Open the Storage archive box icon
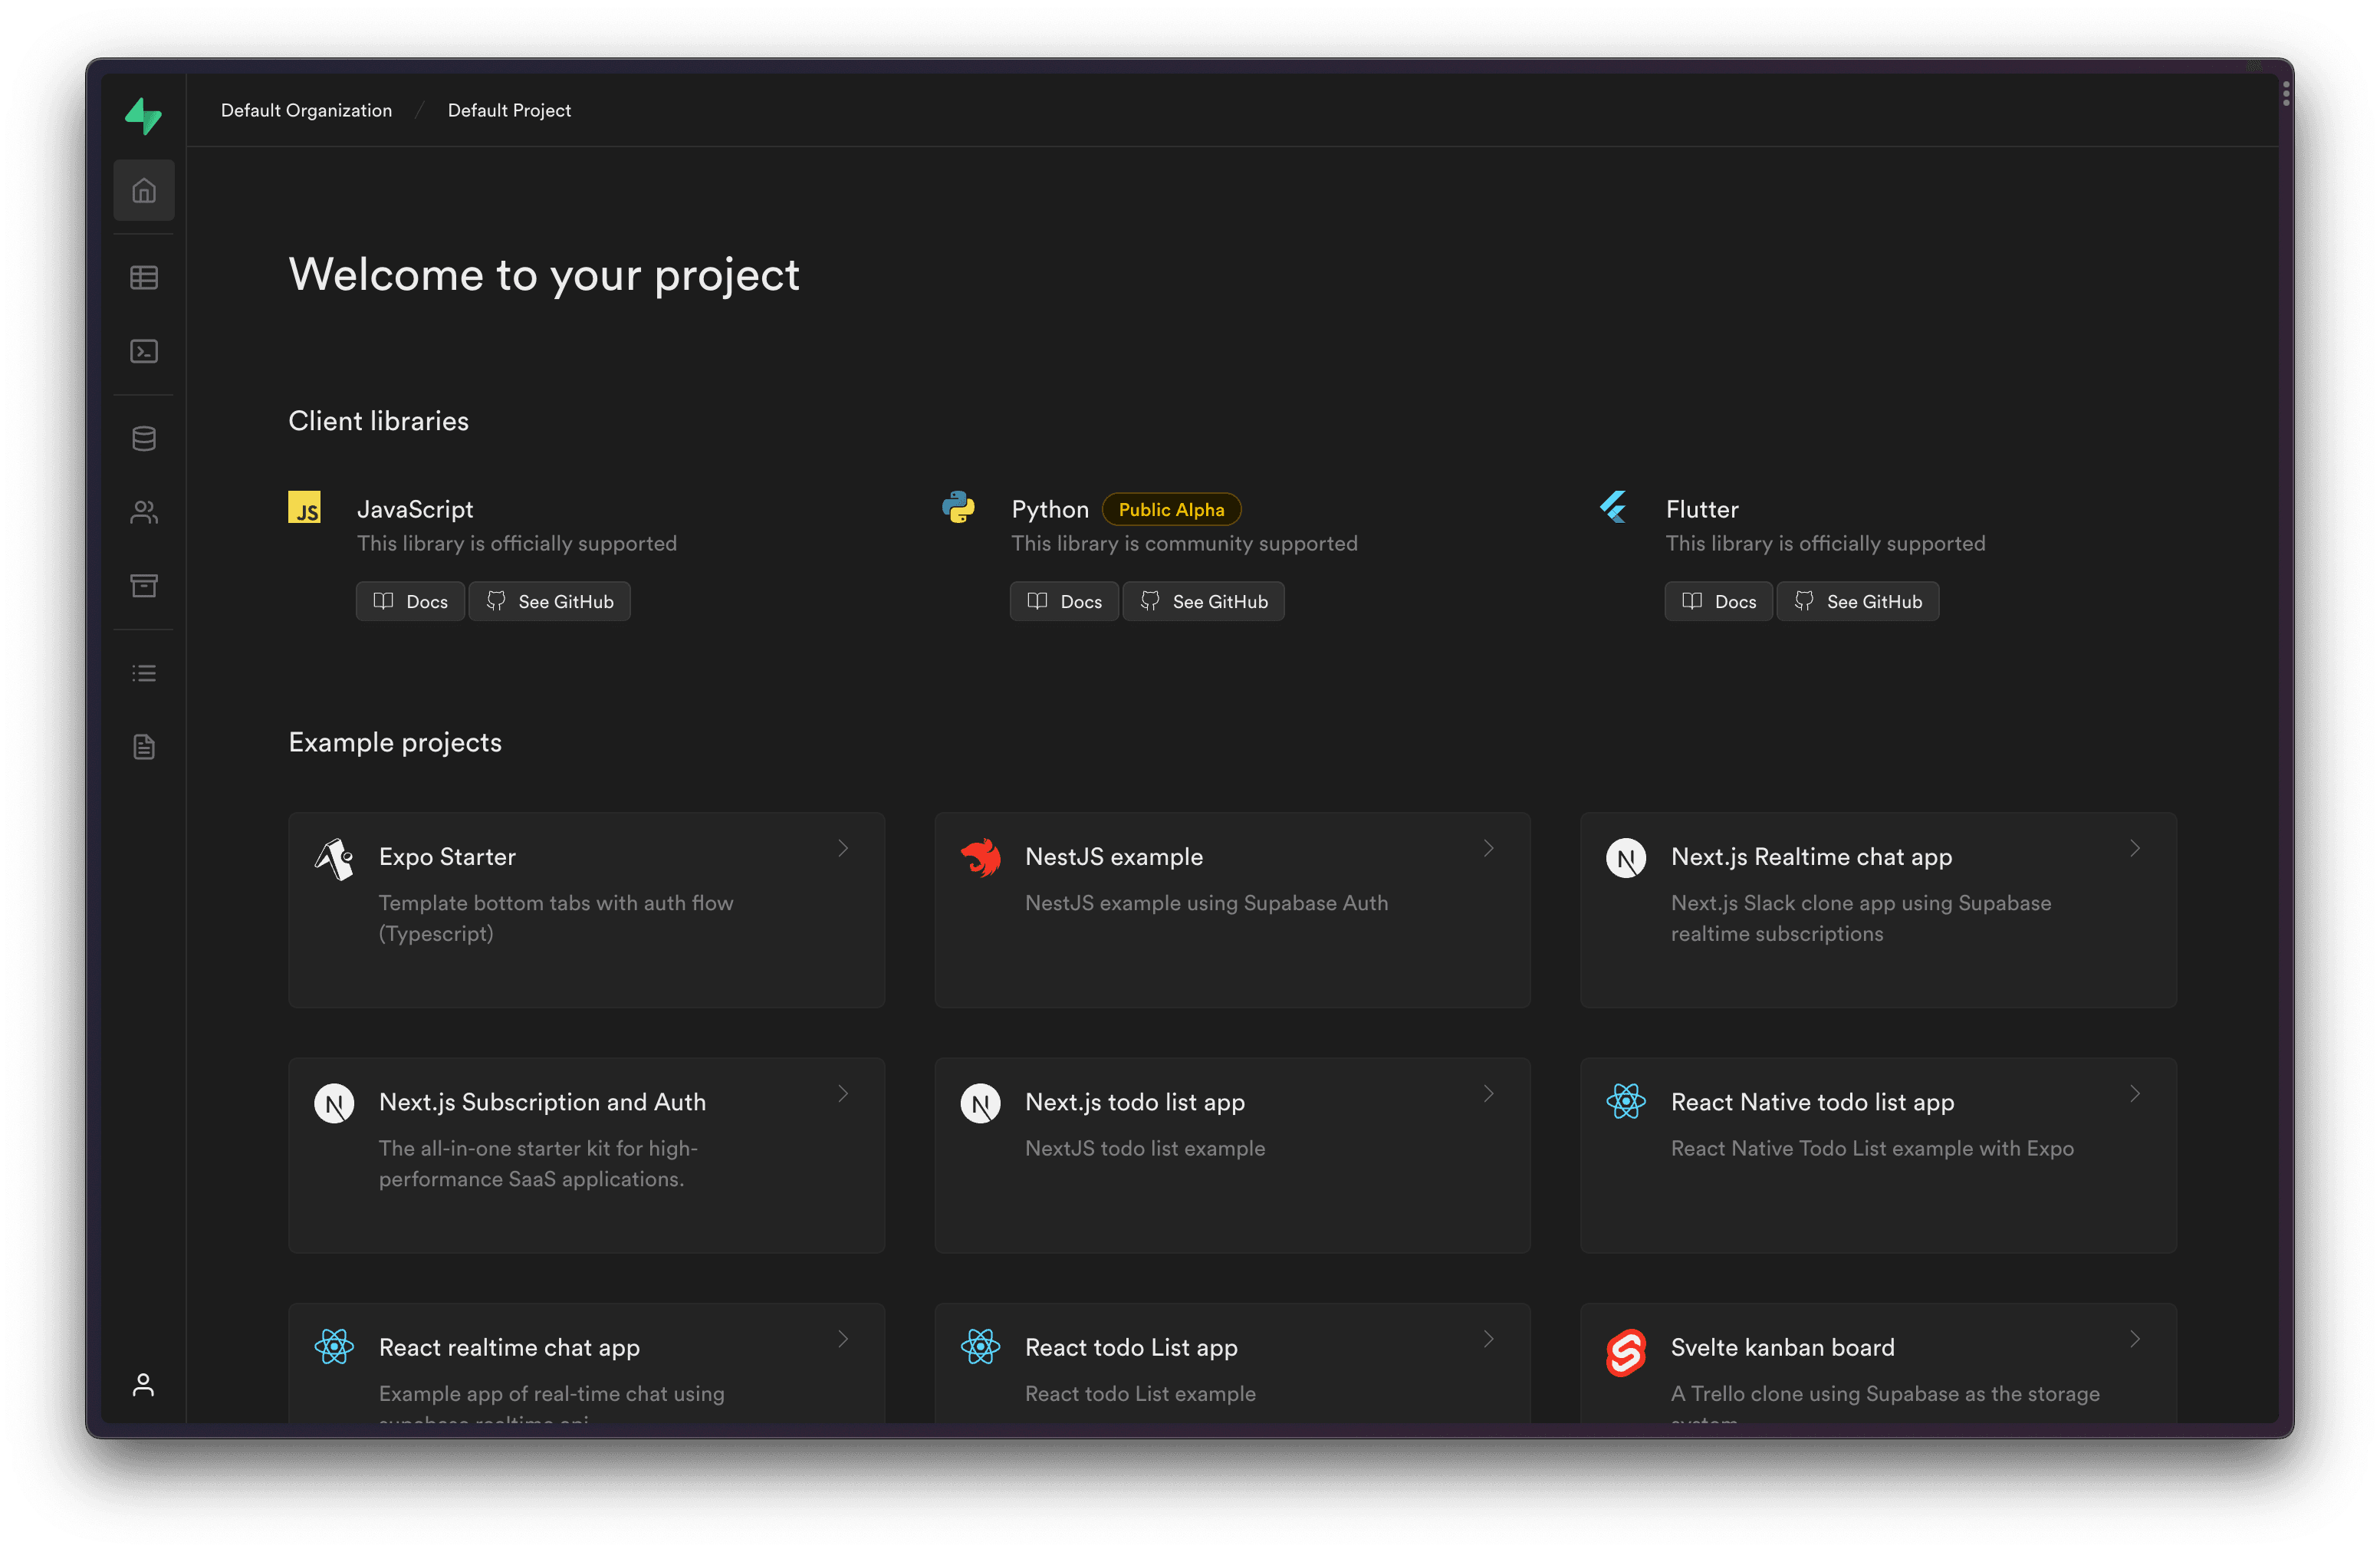 144,586
